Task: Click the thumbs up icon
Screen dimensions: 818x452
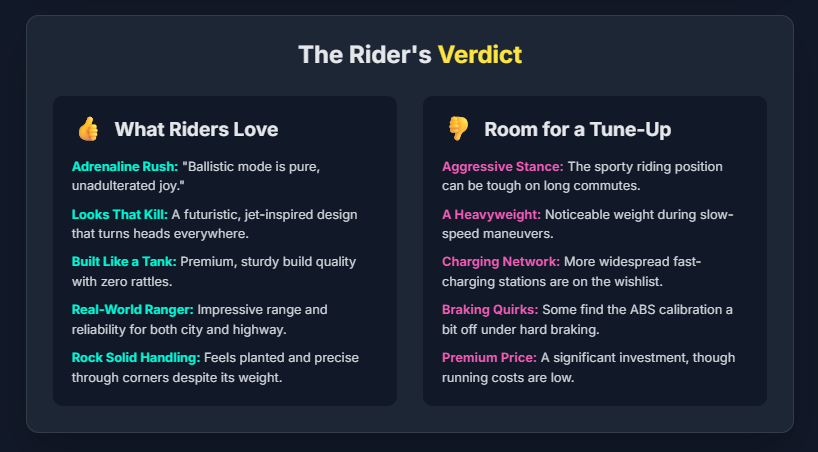Action: 88,129
